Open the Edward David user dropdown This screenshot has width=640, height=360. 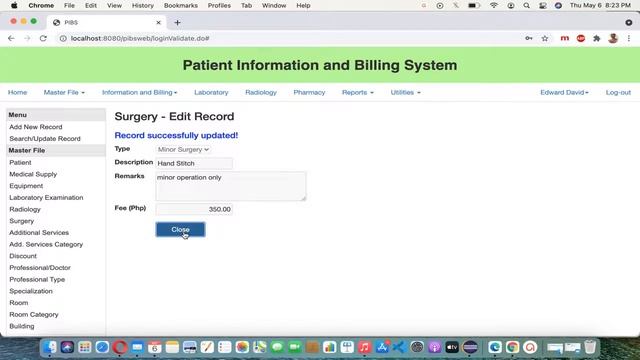(x=564, y=92)
